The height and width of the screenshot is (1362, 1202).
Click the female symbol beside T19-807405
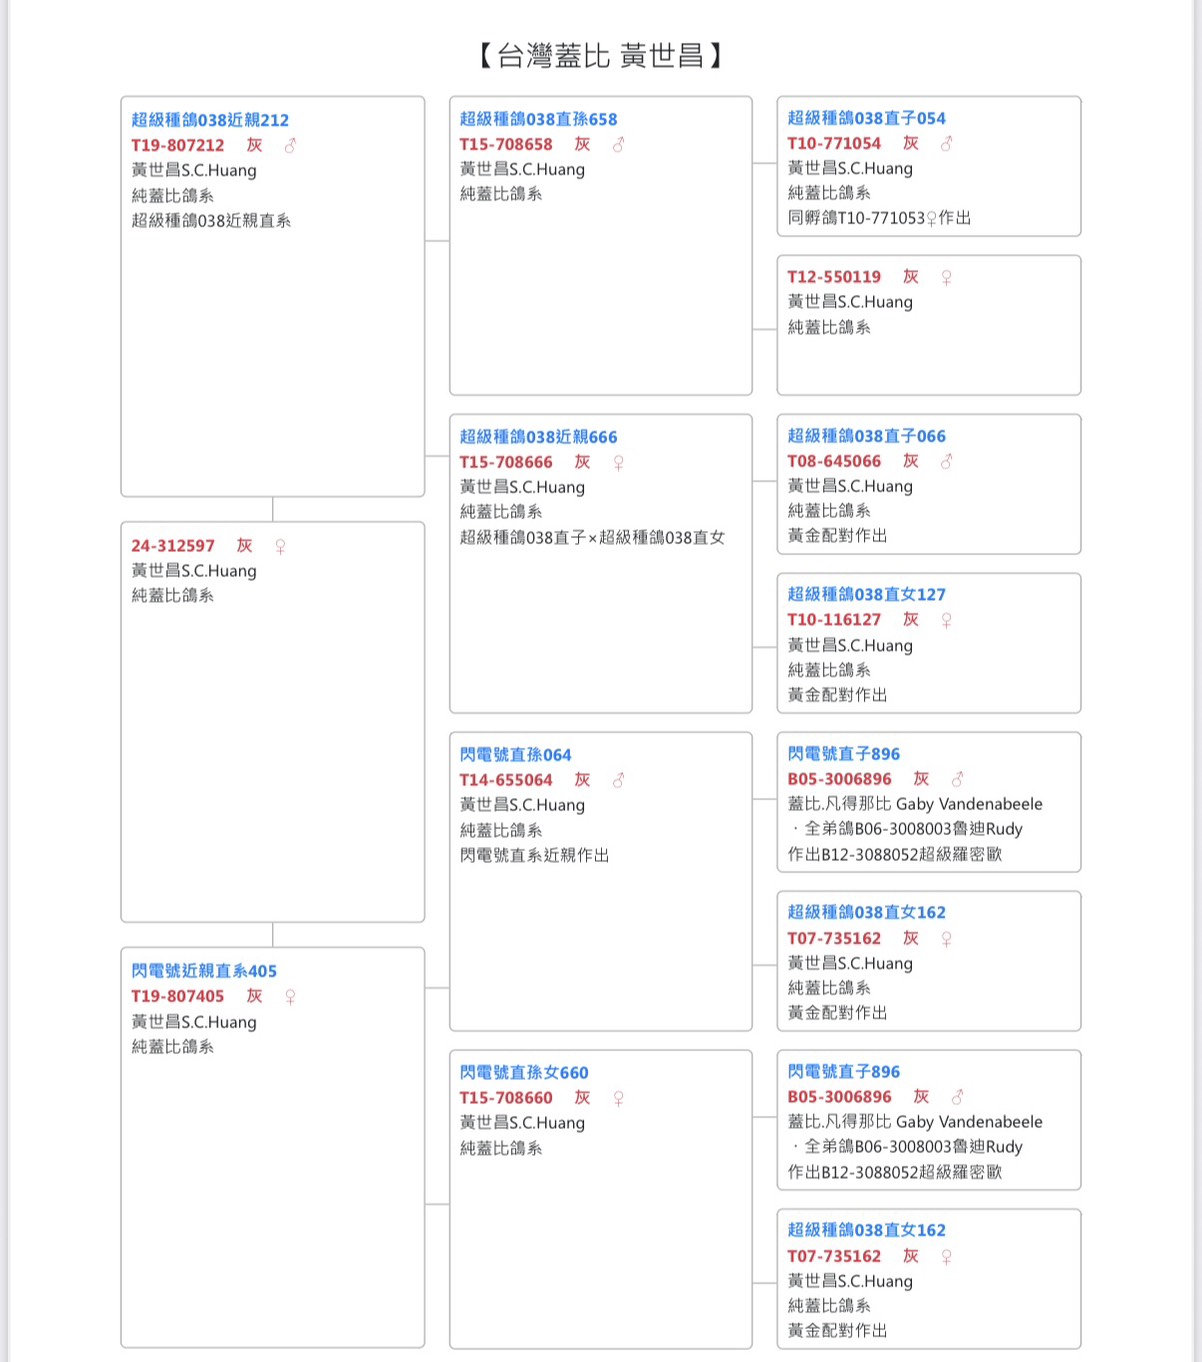click(290, 997)
